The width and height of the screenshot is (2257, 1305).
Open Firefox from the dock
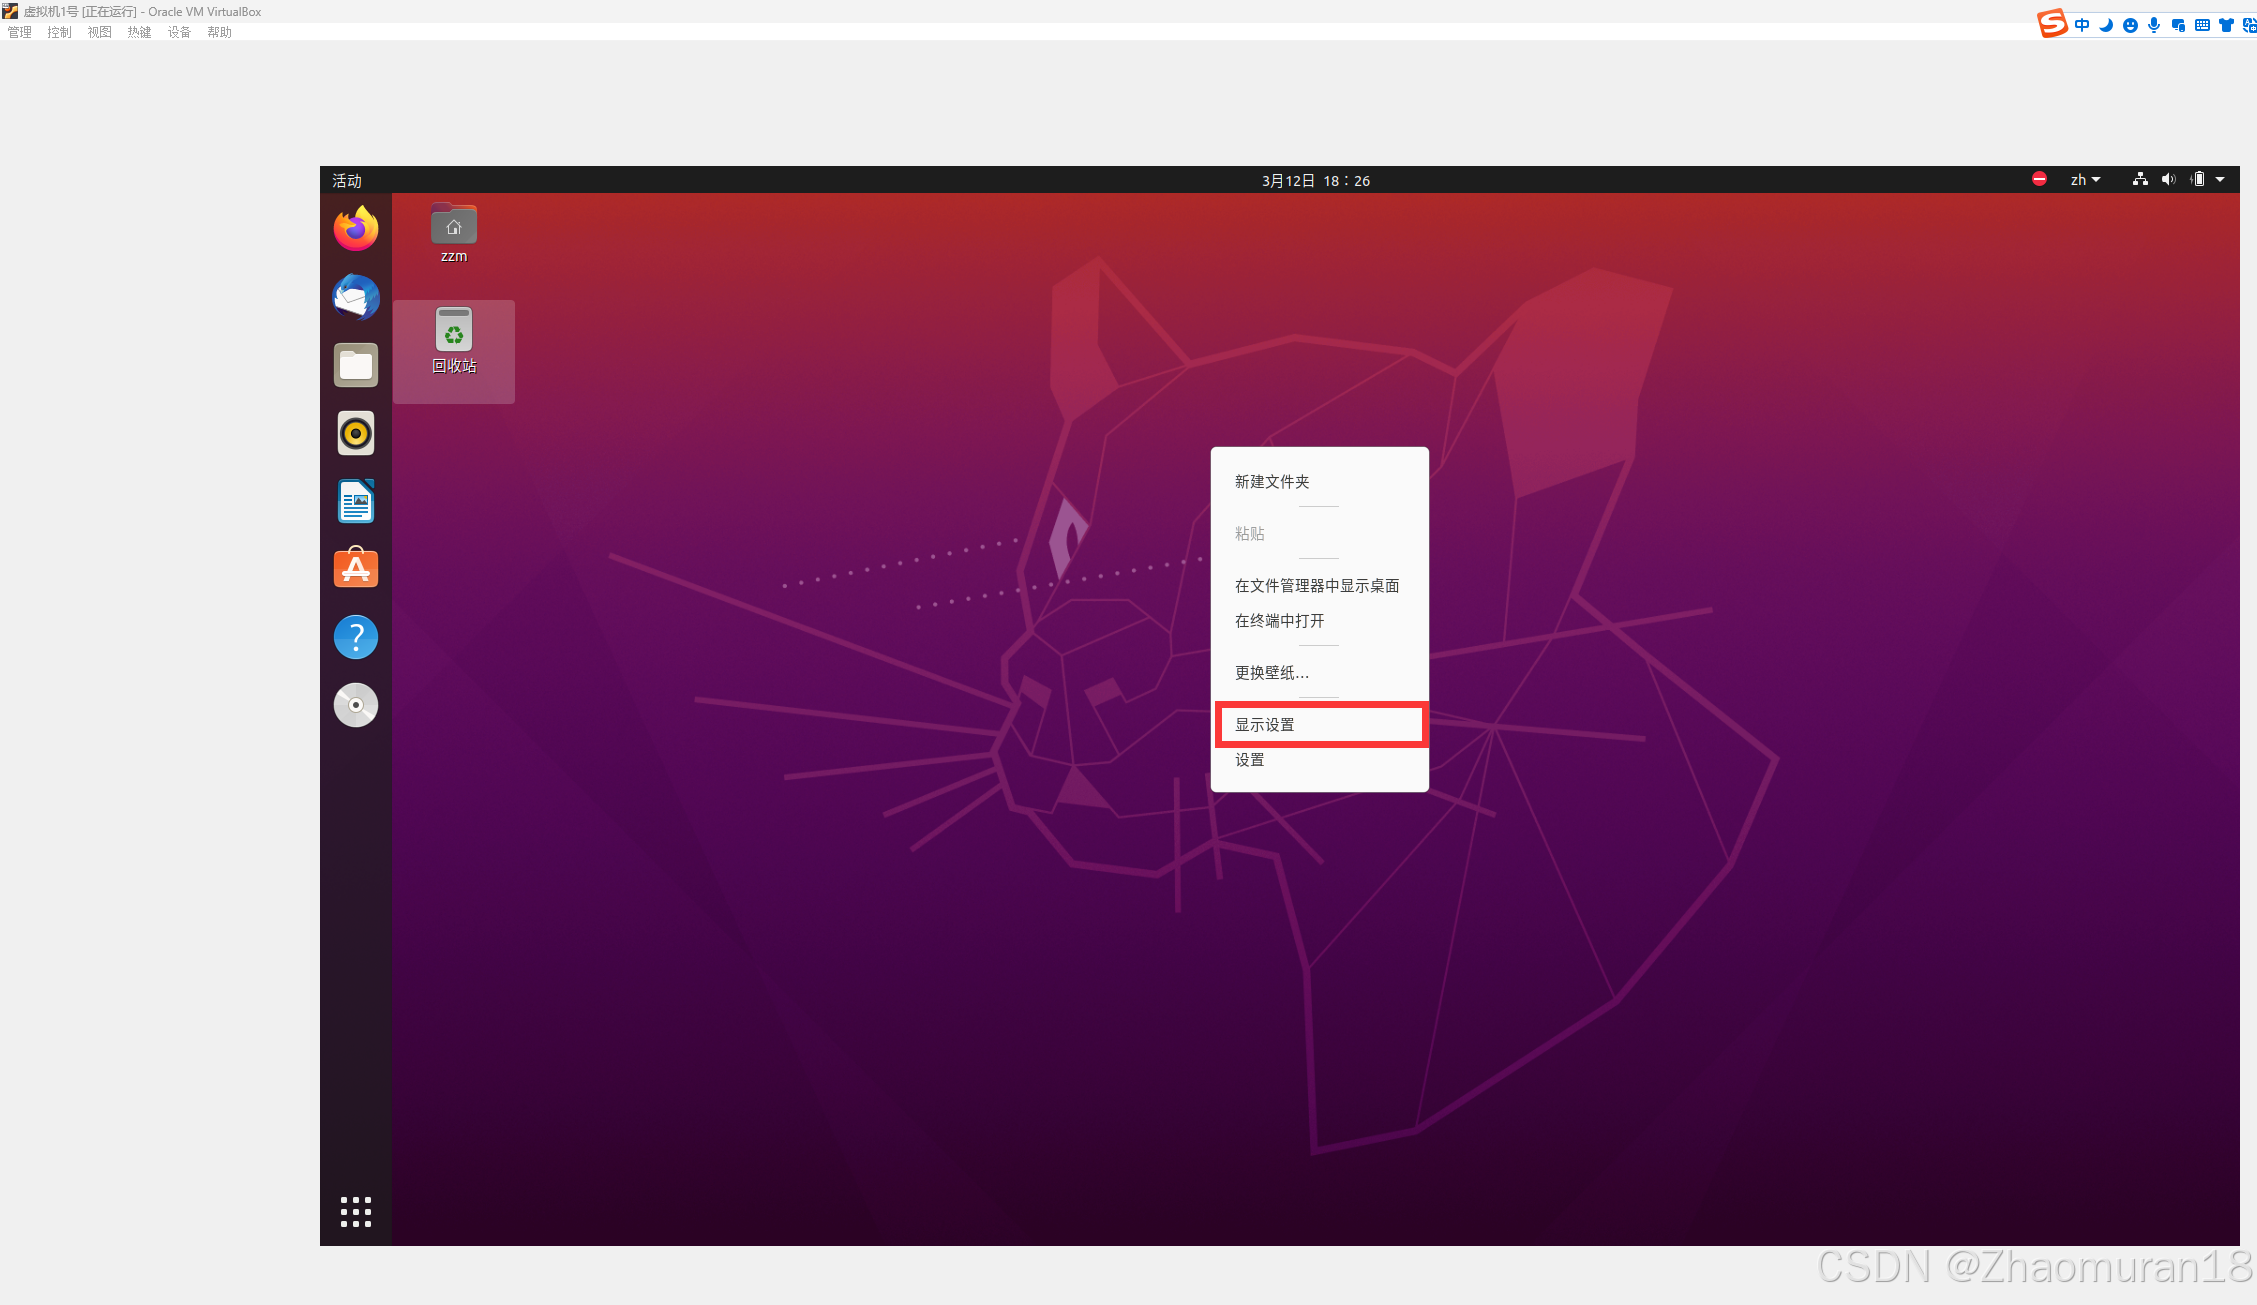click(x=356, y=229)
